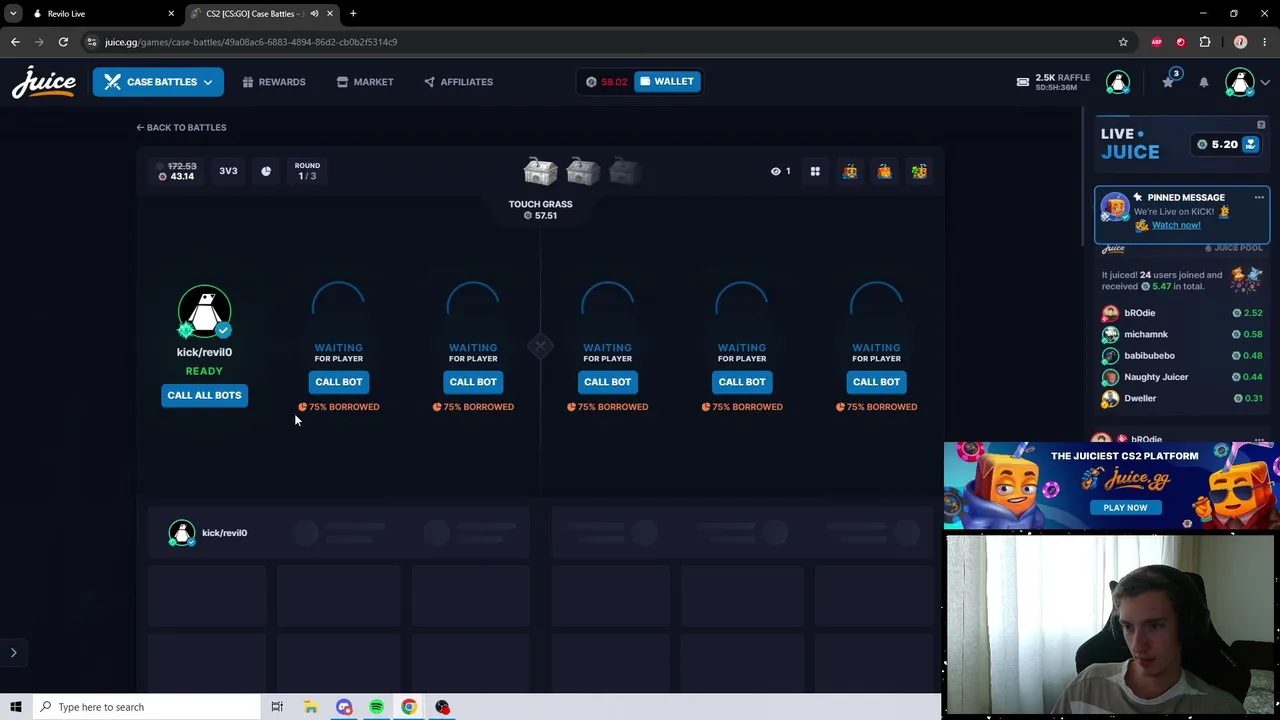Go back to battles
1280x720 pixels.
pyautogui.click(x=181, y=127)
